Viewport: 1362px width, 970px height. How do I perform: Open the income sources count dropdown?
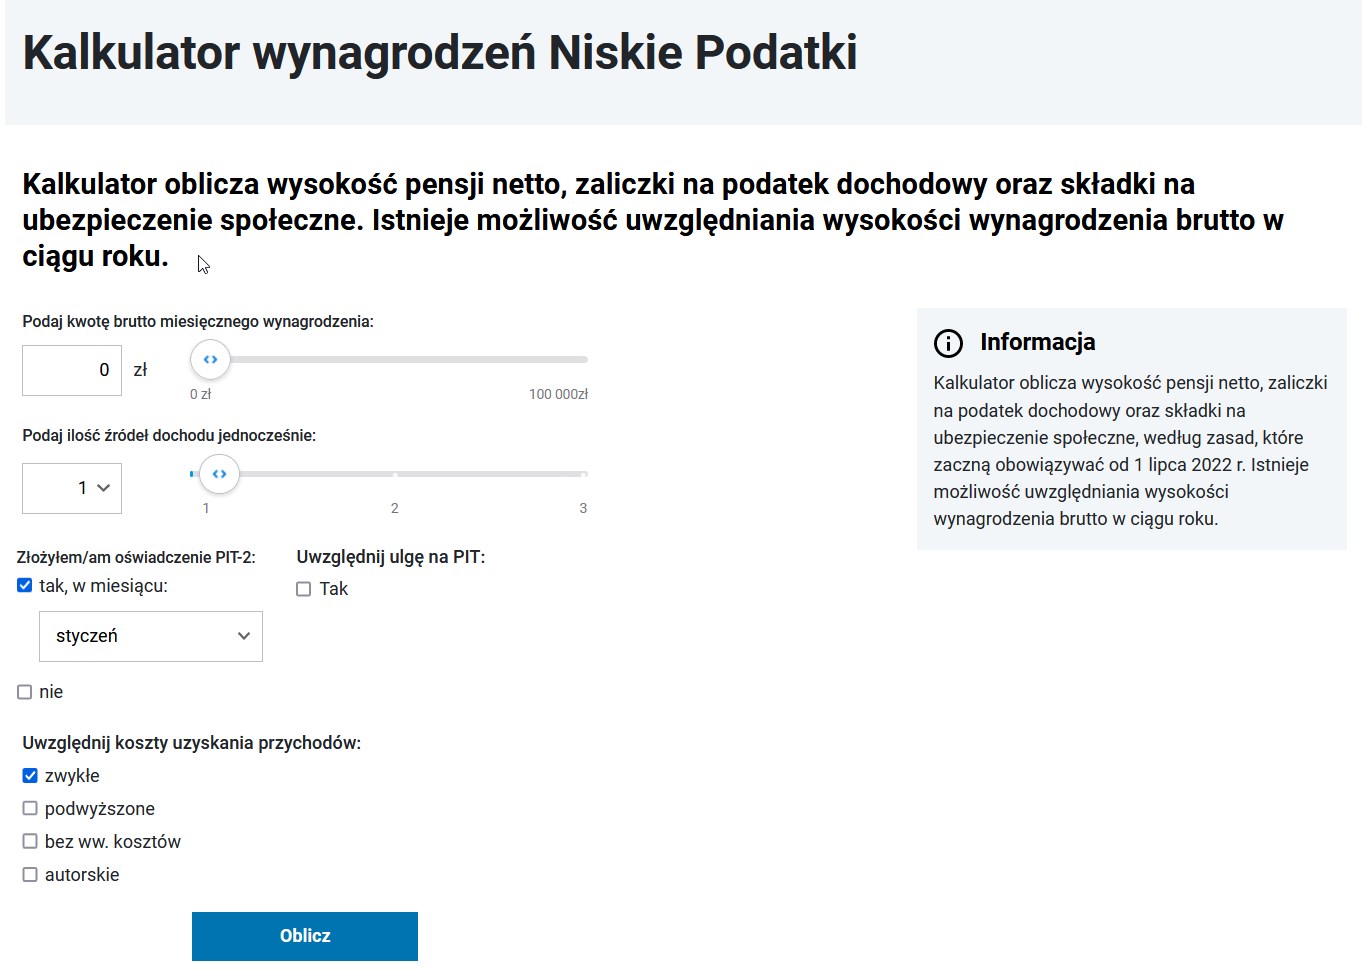72,488
